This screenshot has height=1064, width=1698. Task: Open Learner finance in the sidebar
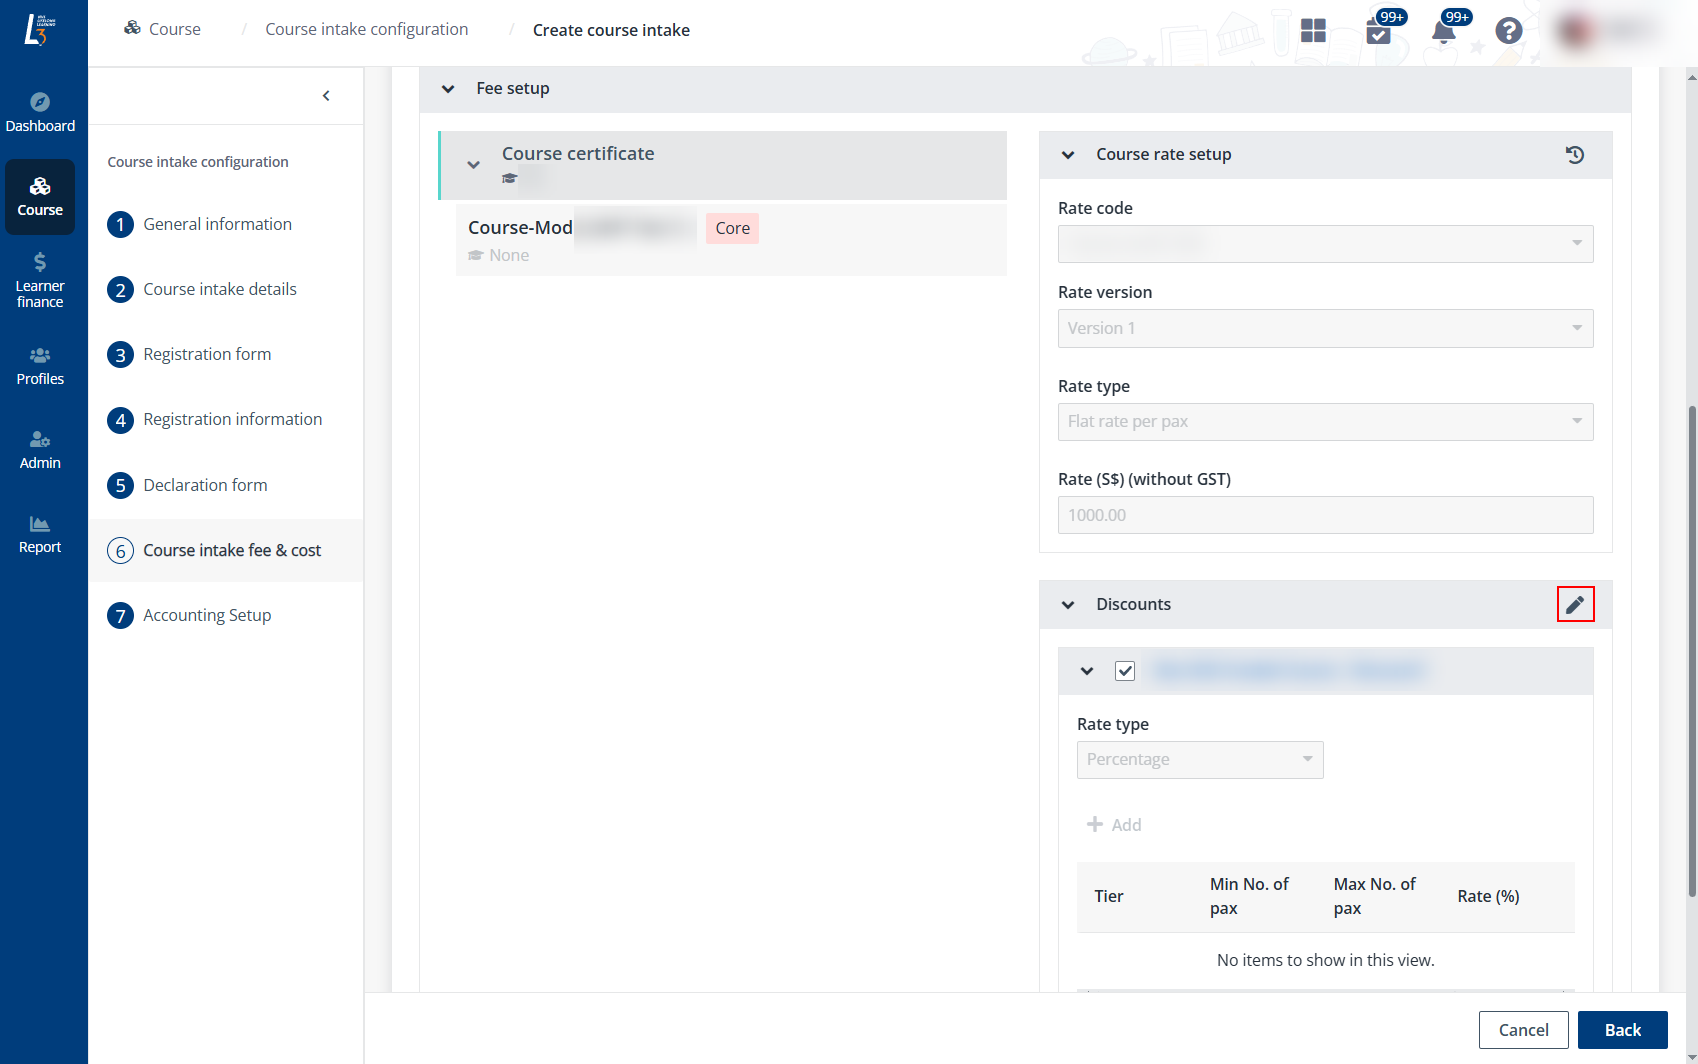pyautogui.click(x=40, y=280)
